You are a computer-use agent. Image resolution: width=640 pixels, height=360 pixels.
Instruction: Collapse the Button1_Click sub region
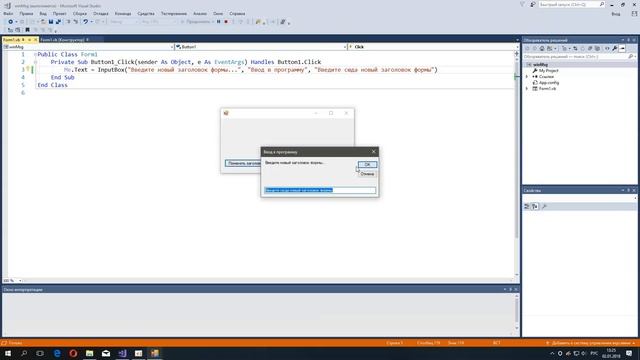tap(35, 62)
